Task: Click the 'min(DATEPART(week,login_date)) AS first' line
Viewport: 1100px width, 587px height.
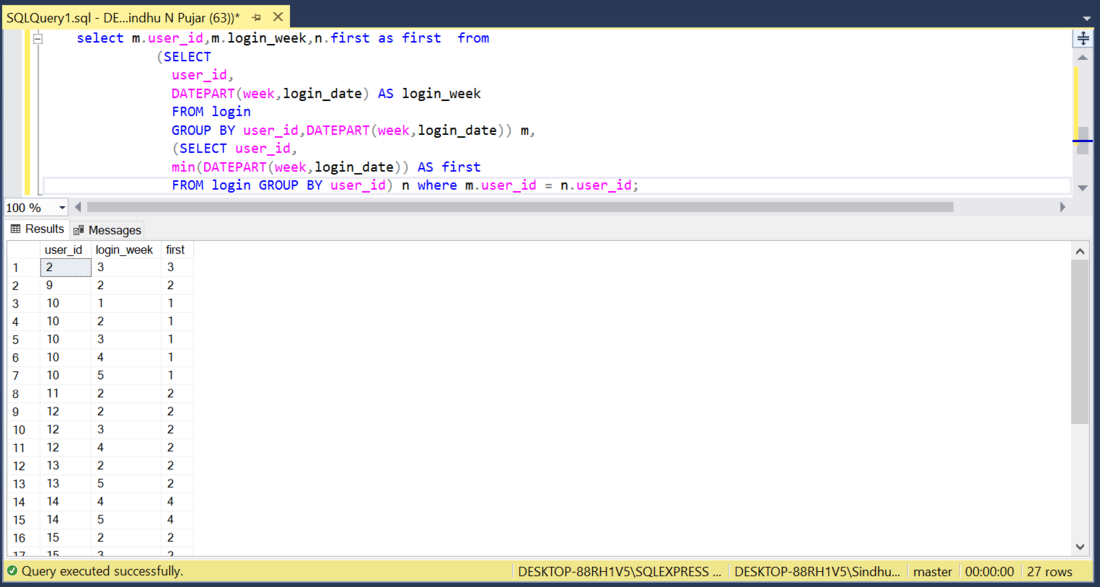Action: point(326,167)
